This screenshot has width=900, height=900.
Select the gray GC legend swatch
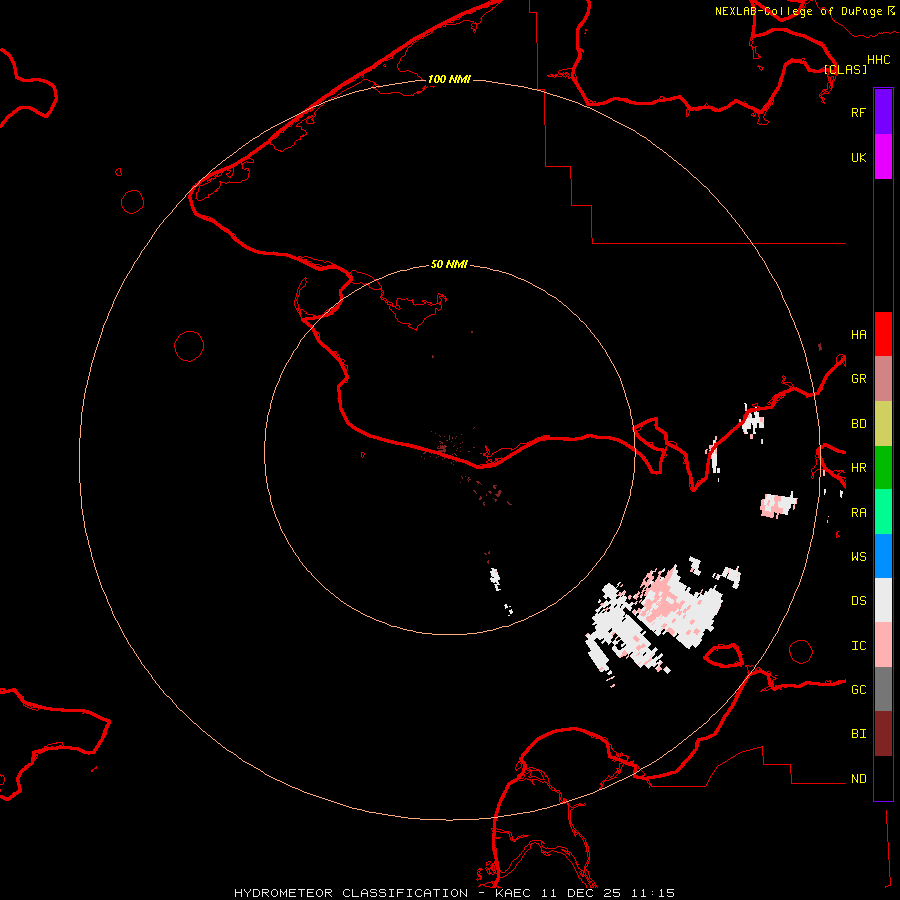(883, 689)
